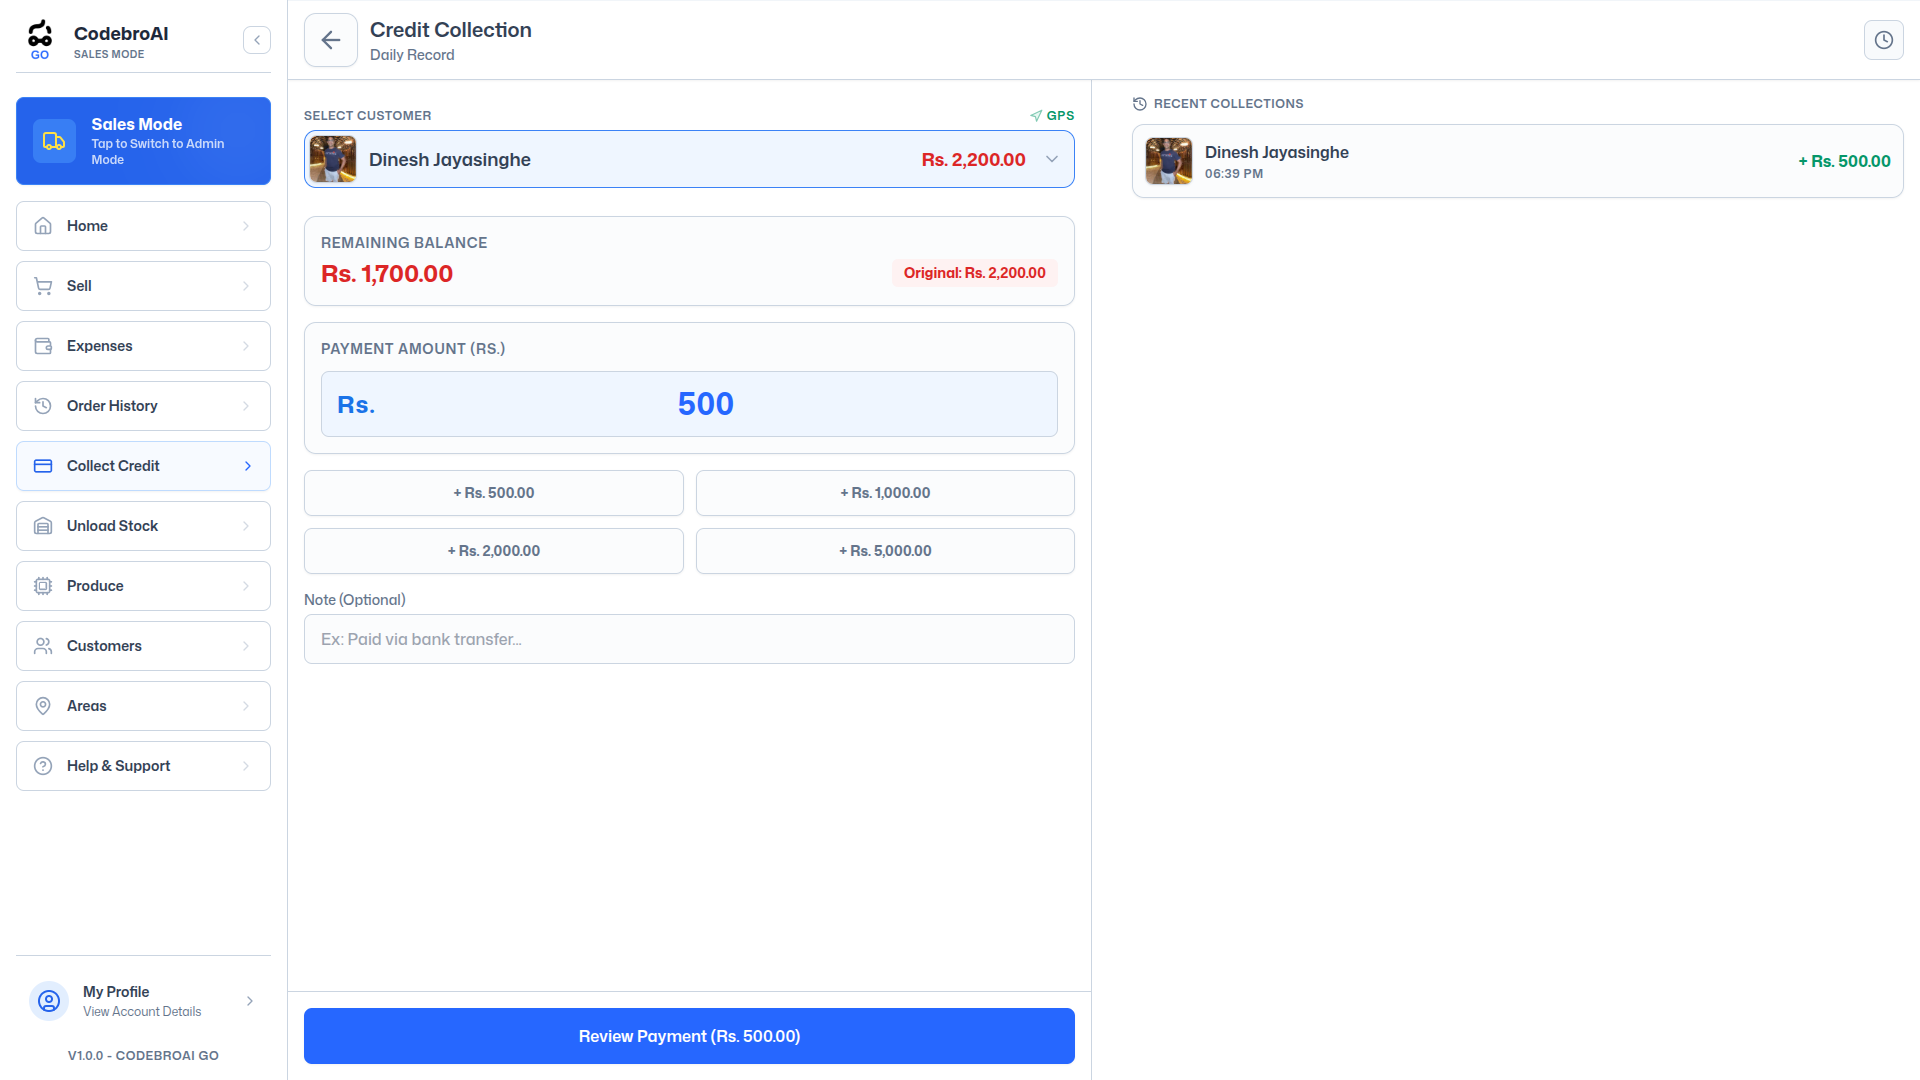The width and height of the screenshot is (1920, 1080).
Task: Add Rs. 5,000.00 quick amount
Action: pyautogui.click(x=885, y=551)
